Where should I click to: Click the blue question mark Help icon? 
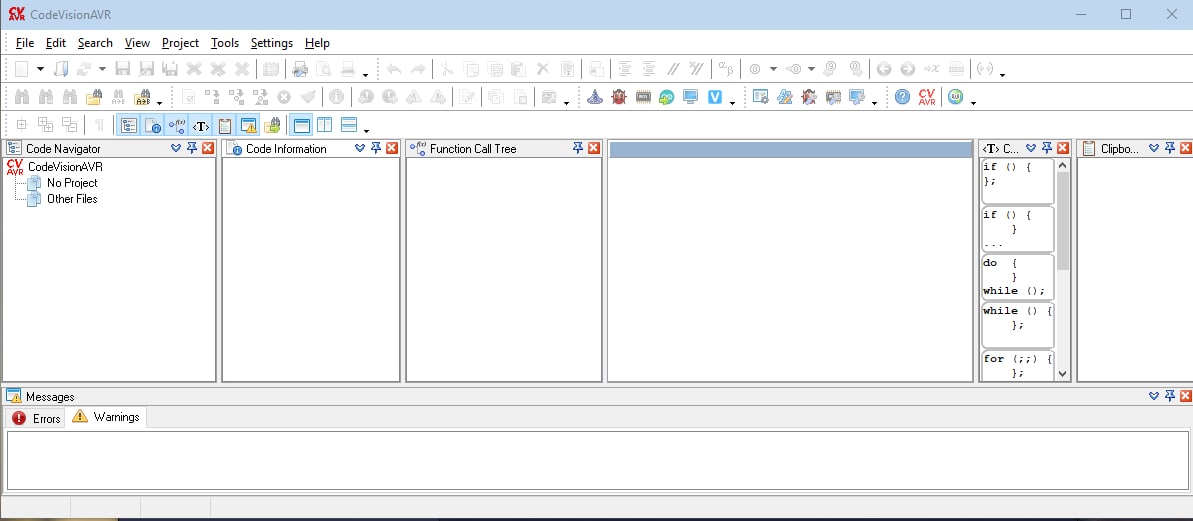pos(902,97)
